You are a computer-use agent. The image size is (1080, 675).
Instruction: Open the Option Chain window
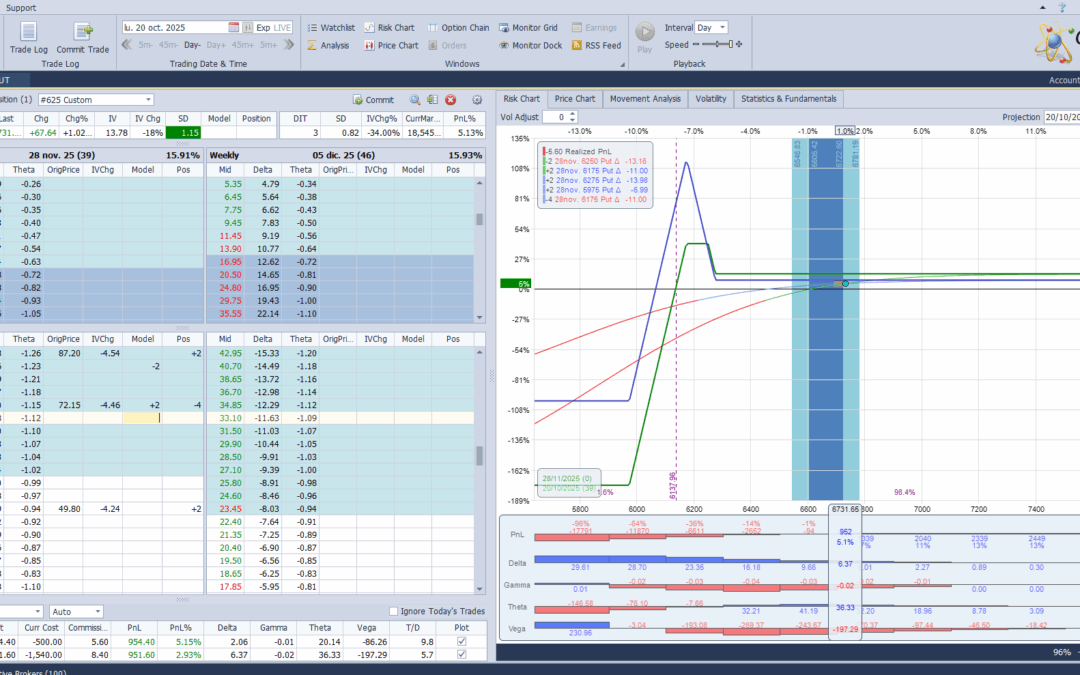(x=458, y=28)
